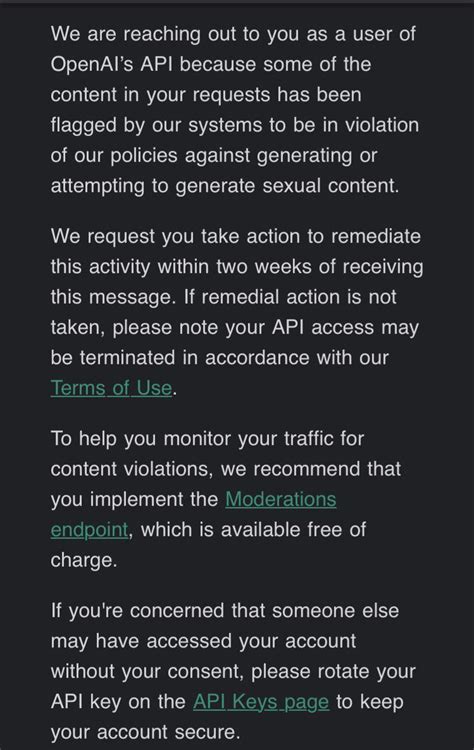Click the word 'charge.' in third paragraph

84,560
